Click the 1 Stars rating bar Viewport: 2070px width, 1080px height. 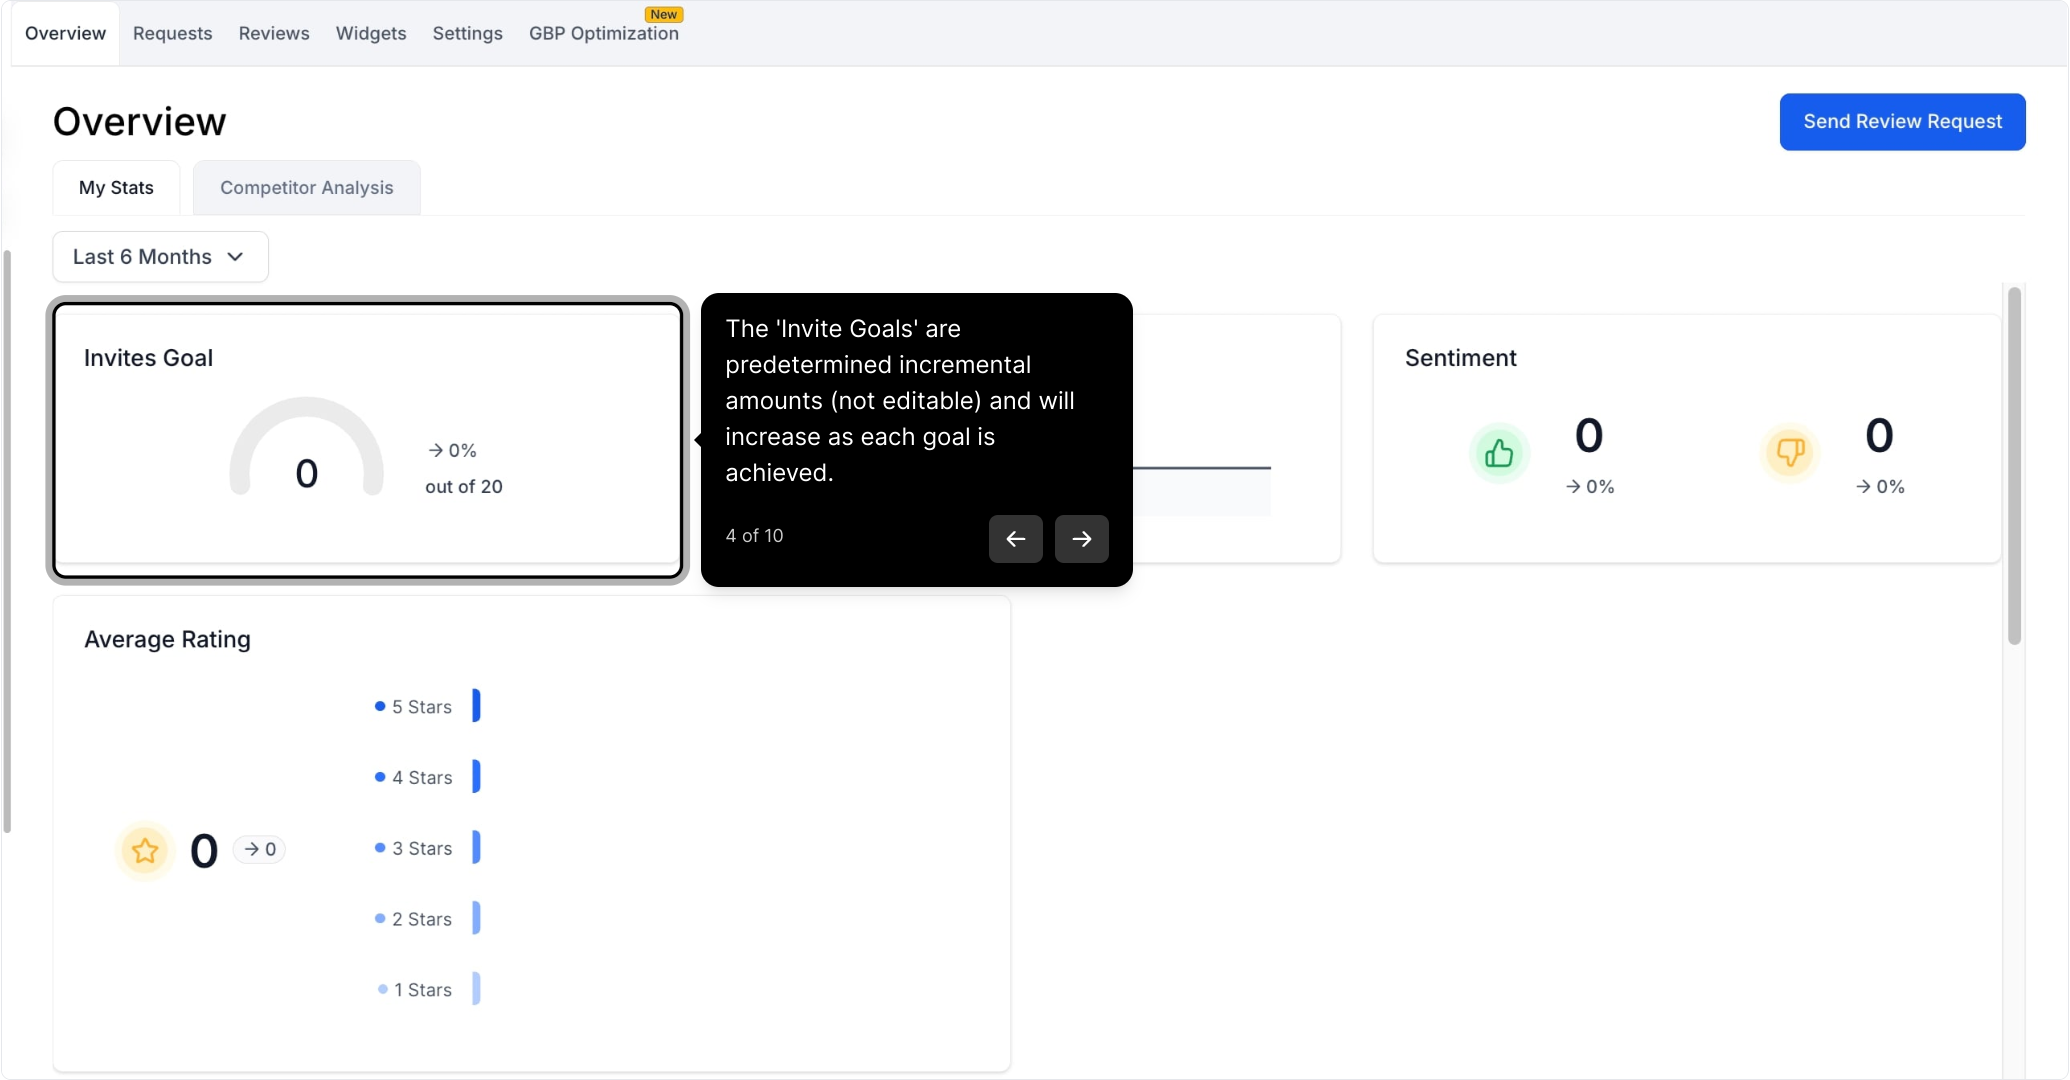[476, 989]
